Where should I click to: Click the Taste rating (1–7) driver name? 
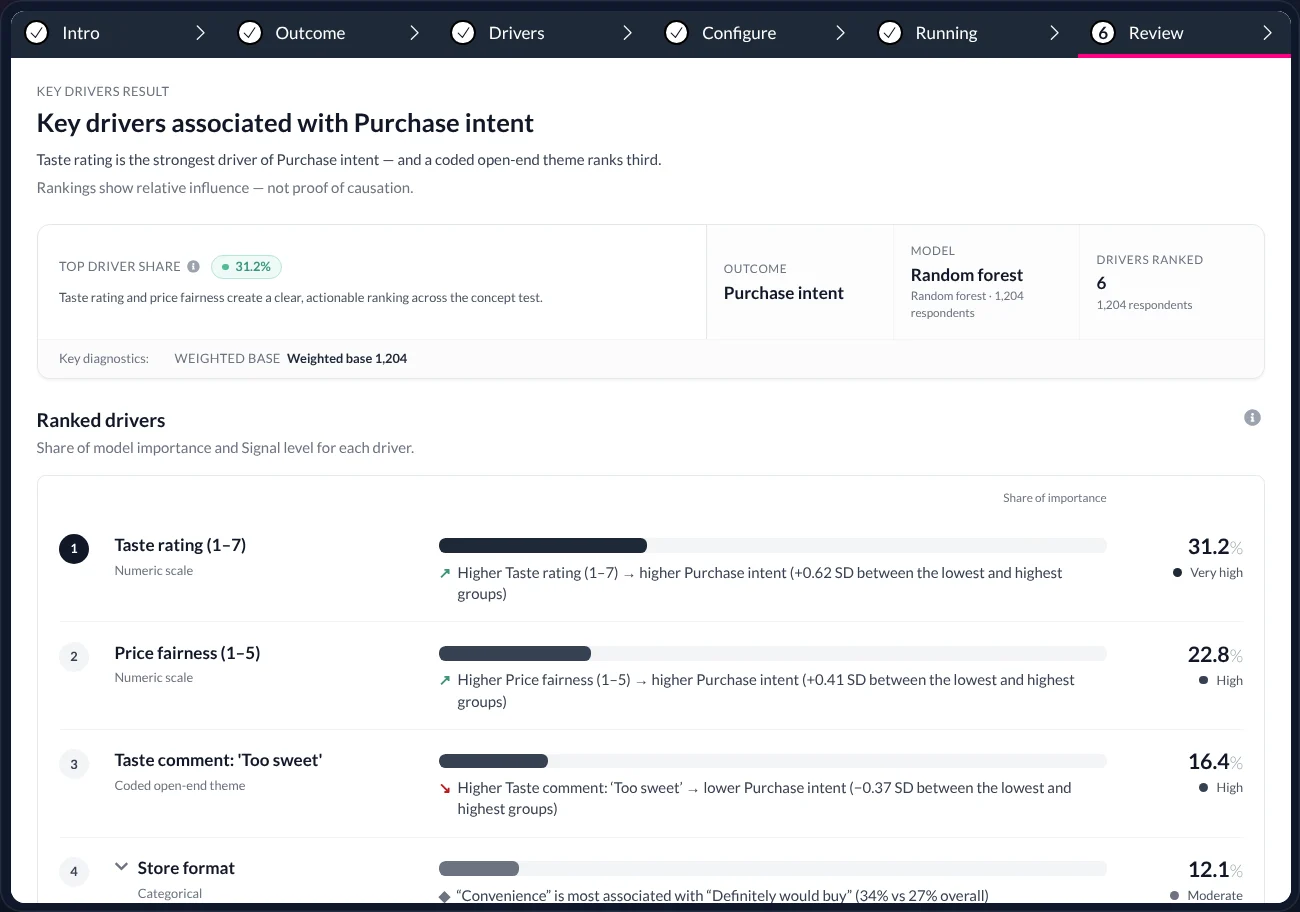(x=180, y=545)
